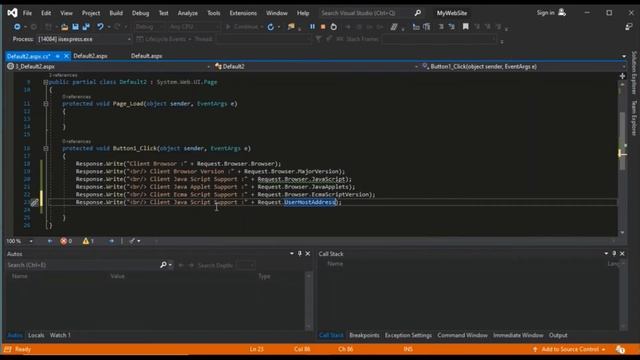The height and width of the screenshot is (360, 640).
Task: Click the Open File folder icon
Action: pos(64,27)
